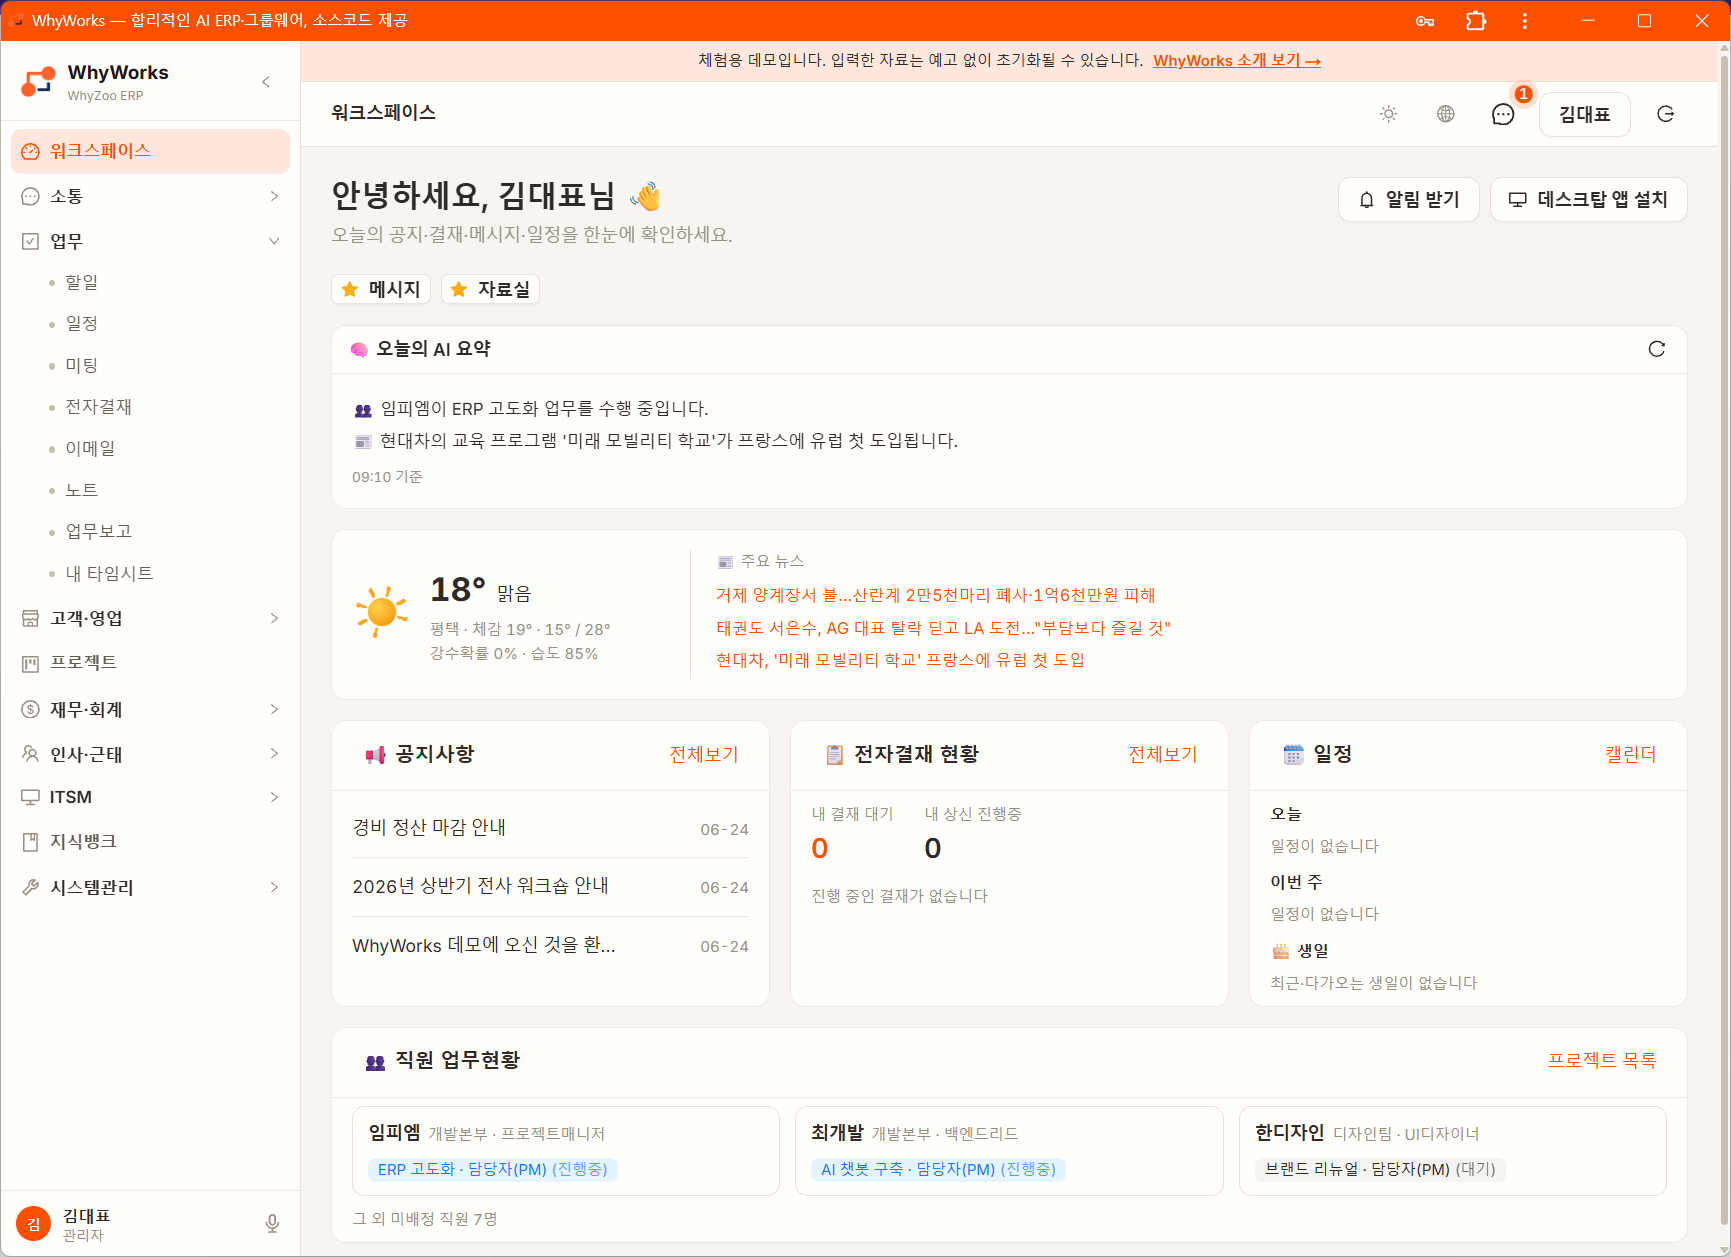Collapse the 업무 menu
The image size is (1731, 1257).
[x=150, y=241]
